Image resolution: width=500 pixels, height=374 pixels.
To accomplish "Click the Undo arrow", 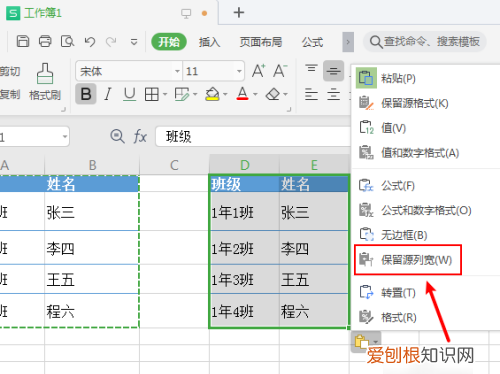I will click(90, 42).
